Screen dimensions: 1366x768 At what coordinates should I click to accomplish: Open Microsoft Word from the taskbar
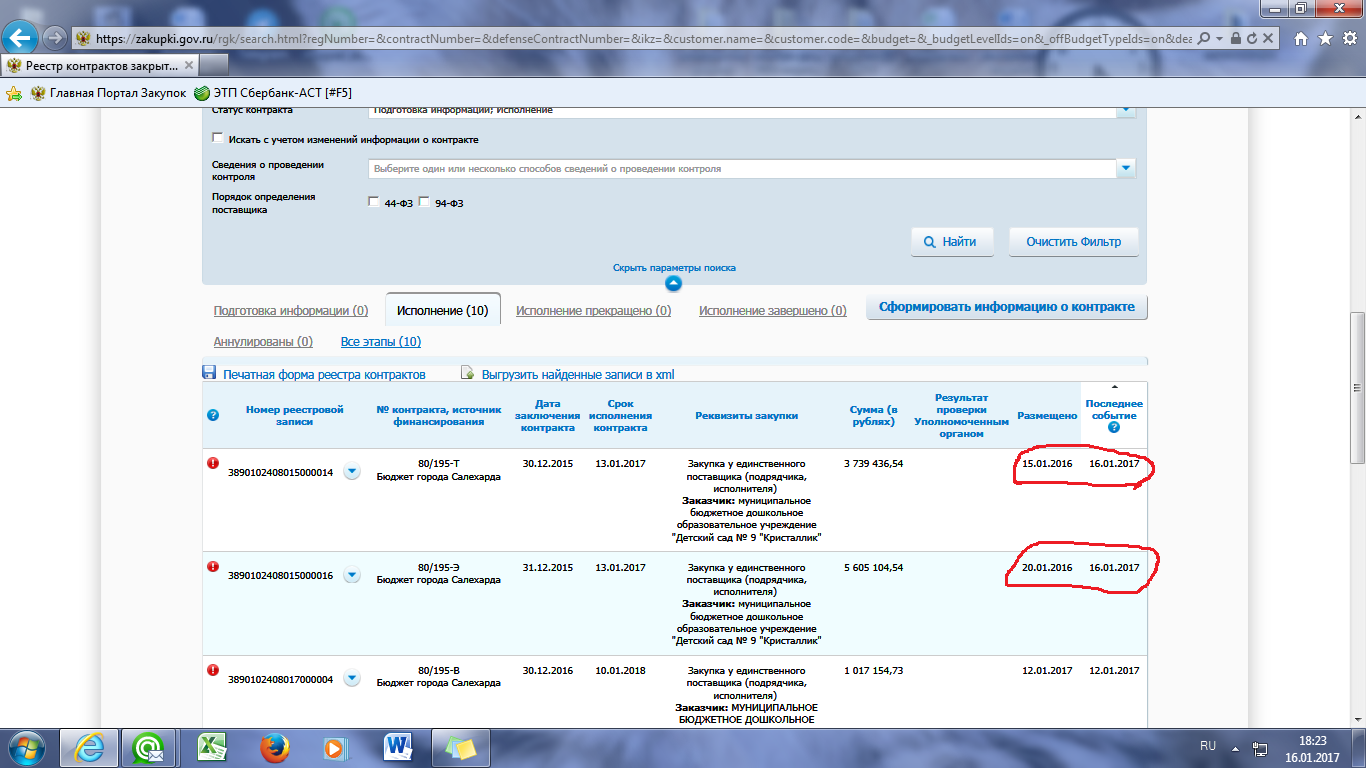(x=398, y=746)
